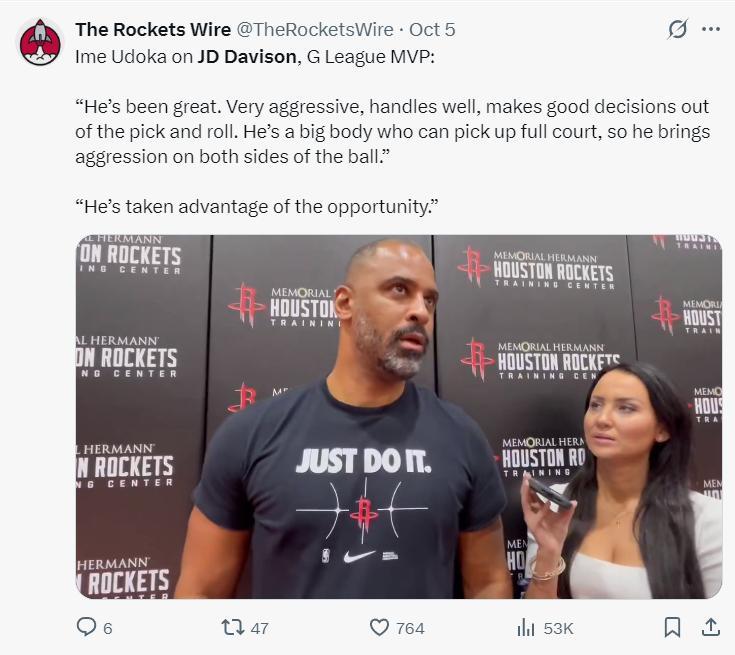Click the 47 reposts count

[259, 628]
